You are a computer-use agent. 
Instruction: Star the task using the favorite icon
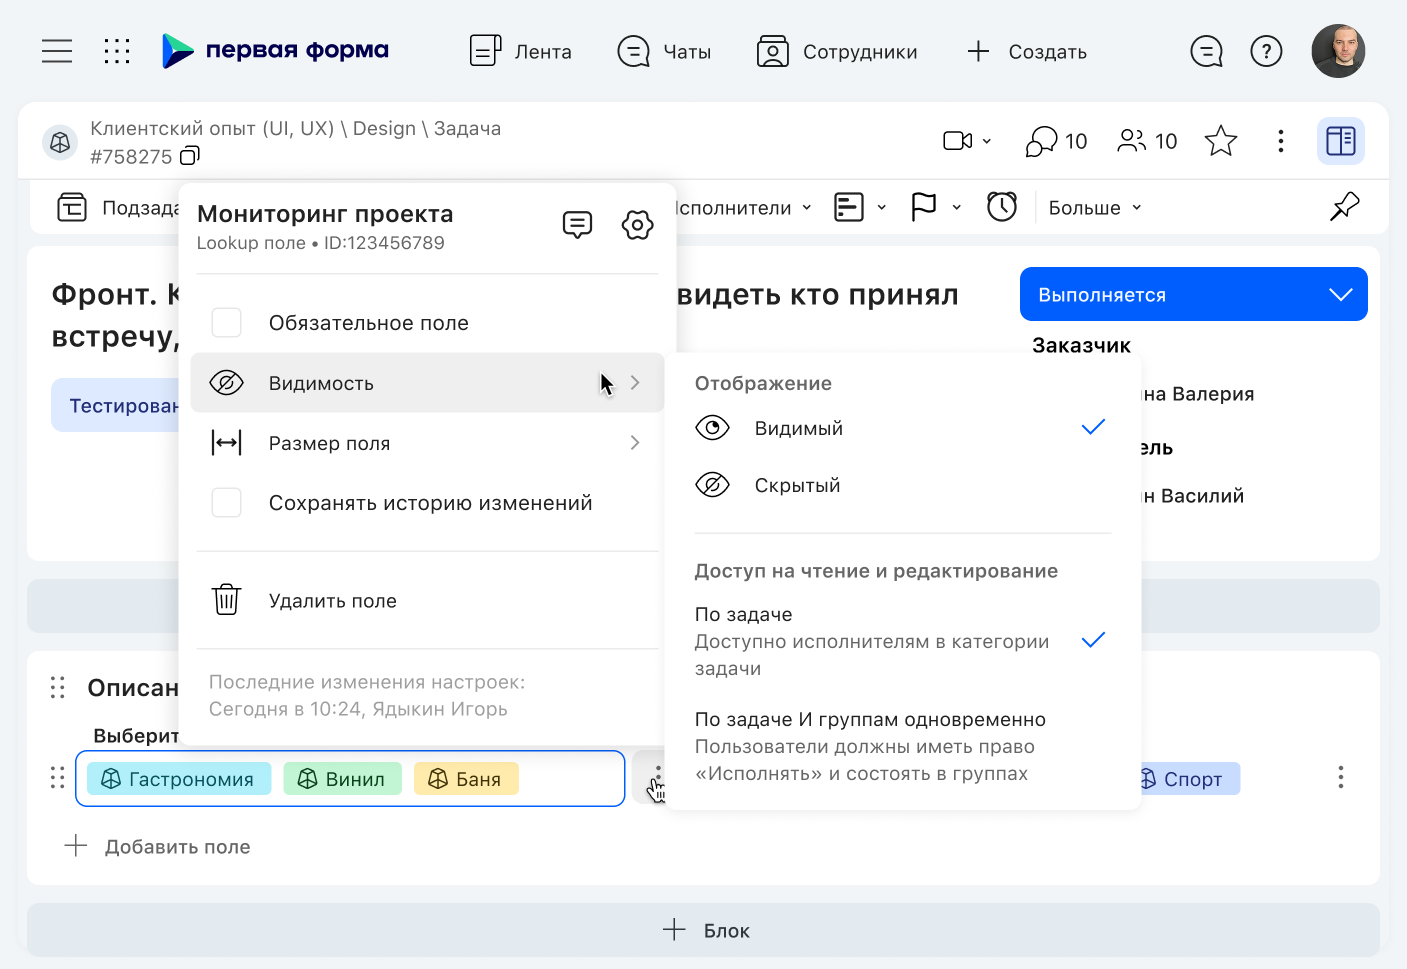point(1220,141)
